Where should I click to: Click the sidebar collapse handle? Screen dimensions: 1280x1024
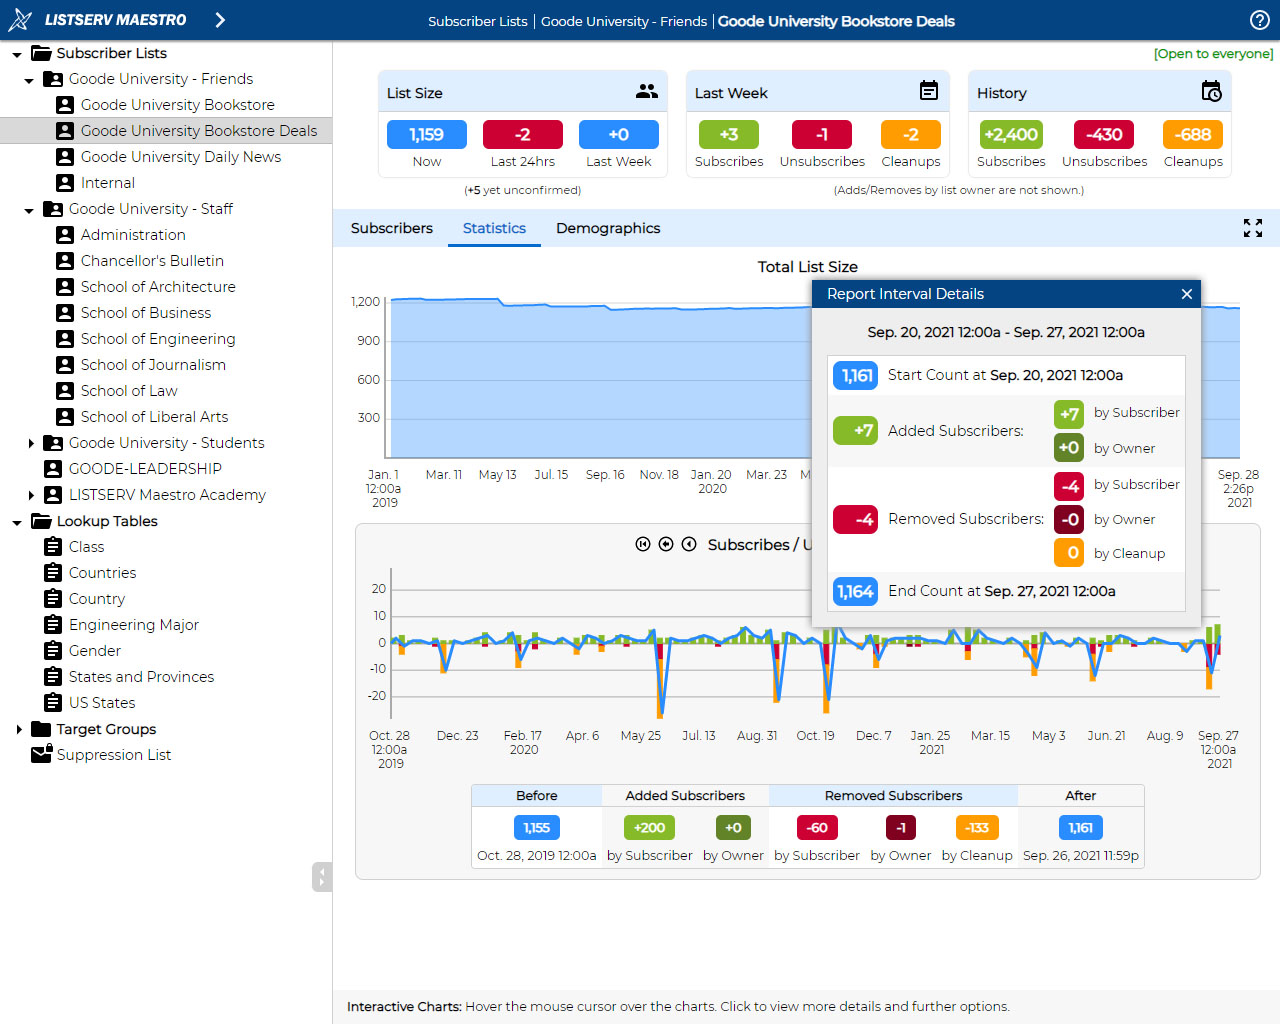click(x=322, y=877)
